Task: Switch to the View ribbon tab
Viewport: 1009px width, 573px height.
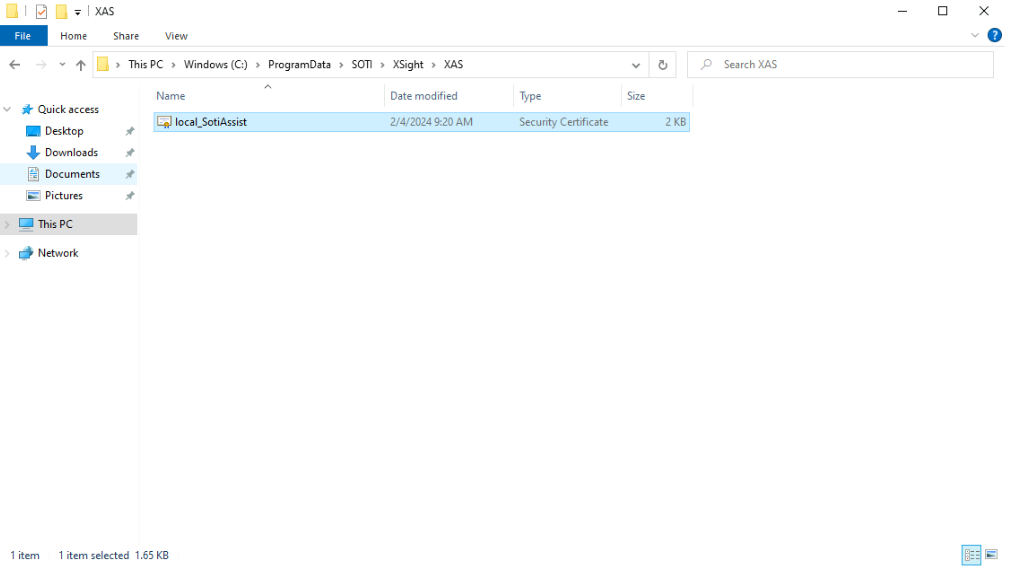Action: (176, 36)
